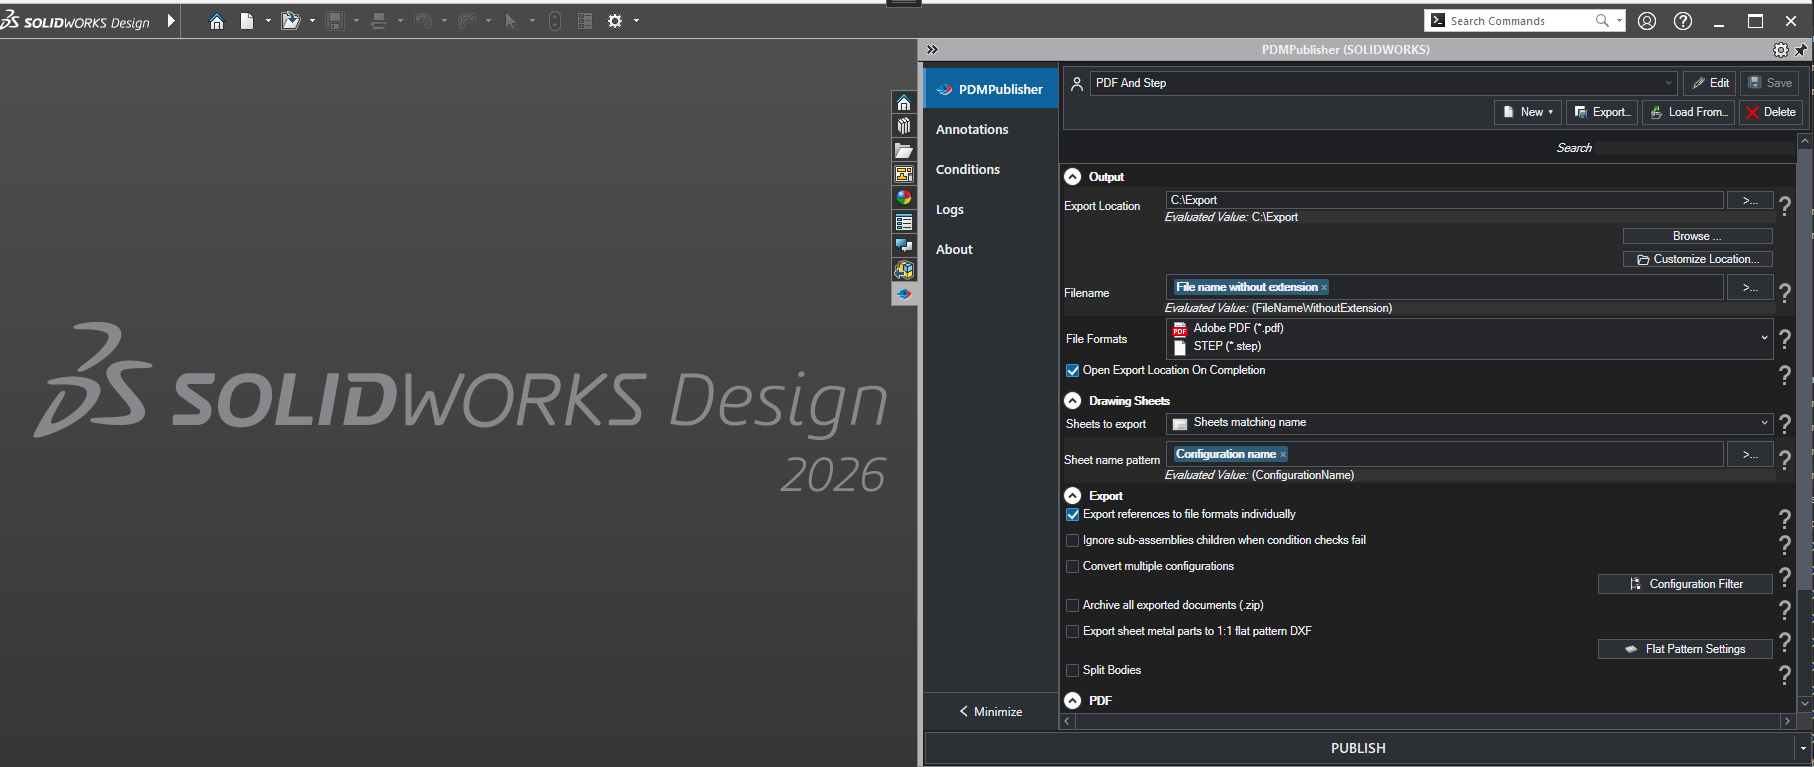Expand the SOLIDWORKS Design menu arrow
Viewport: 1814px width, 767px height.
(x=171, y=21)
